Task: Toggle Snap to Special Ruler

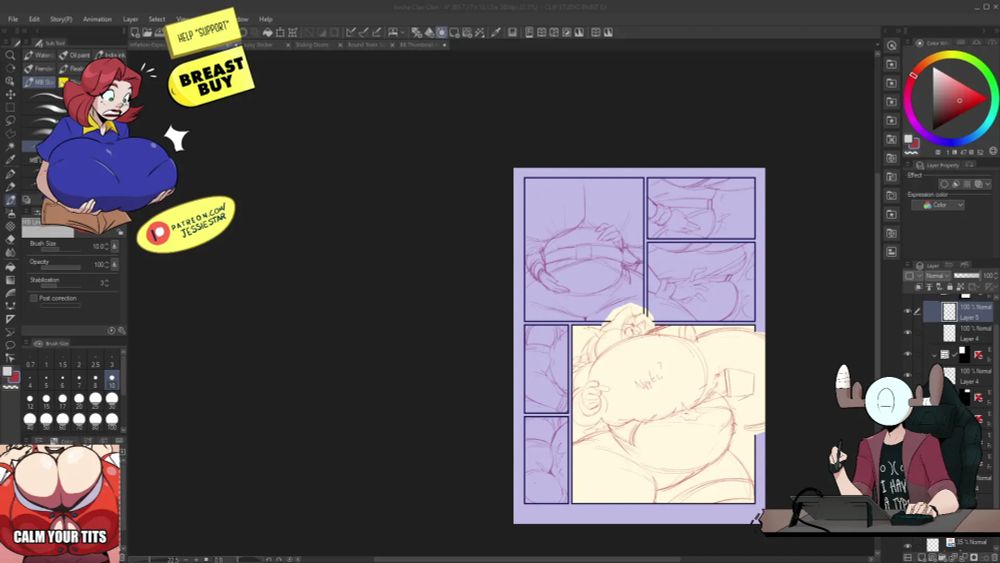Action: pyautogui.click(x=364, y=33)
